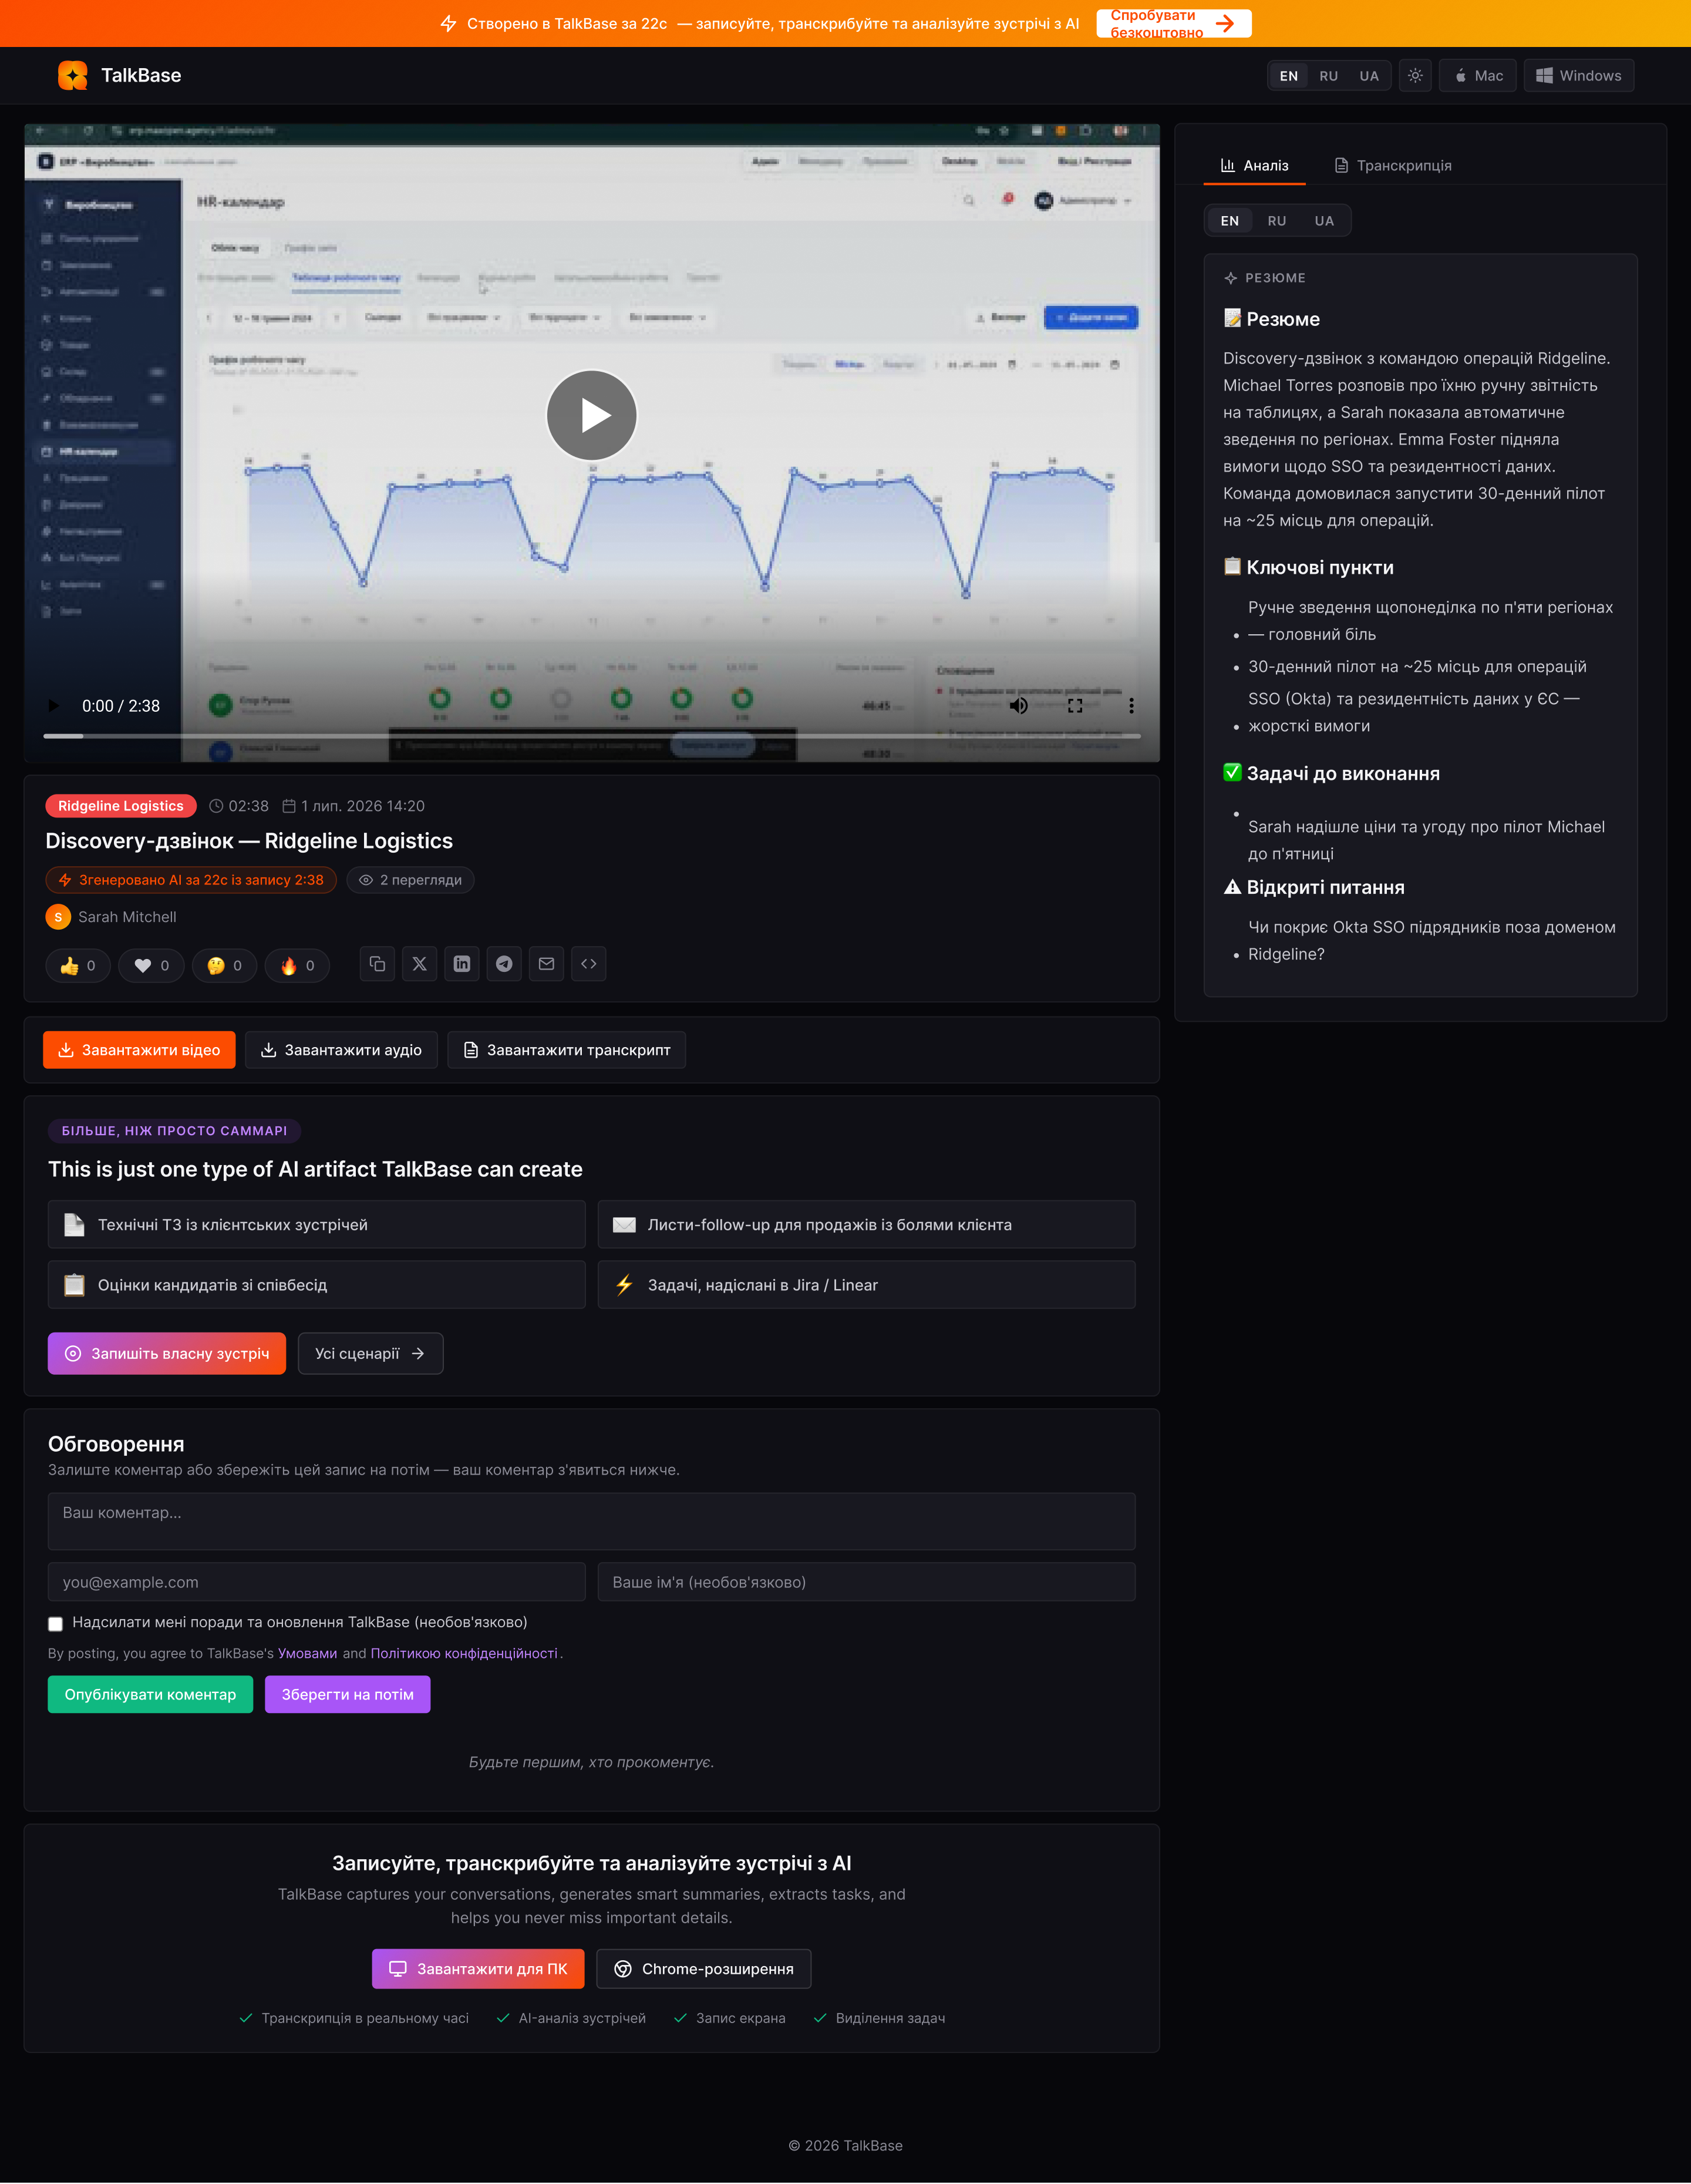Add a thumbs-up reaction
Viewport: 1691px width, 2184px height.
pyautogui.click(x=78, y=966)
